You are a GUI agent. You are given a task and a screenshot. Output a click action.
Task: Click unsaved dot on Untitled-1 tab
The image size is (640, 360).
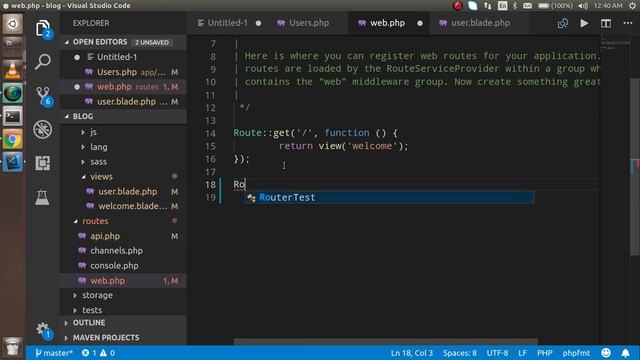click(258, 23)
